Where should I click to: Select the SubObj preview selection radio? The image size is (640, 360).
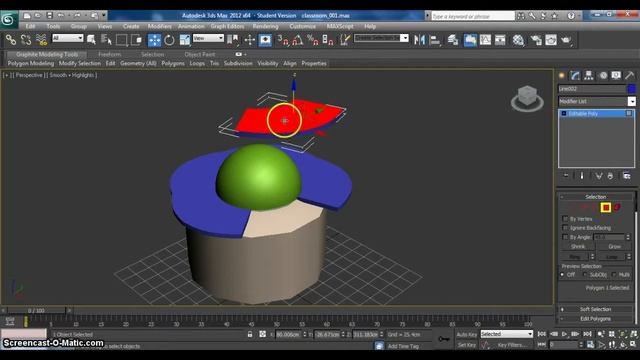[585, 275]
